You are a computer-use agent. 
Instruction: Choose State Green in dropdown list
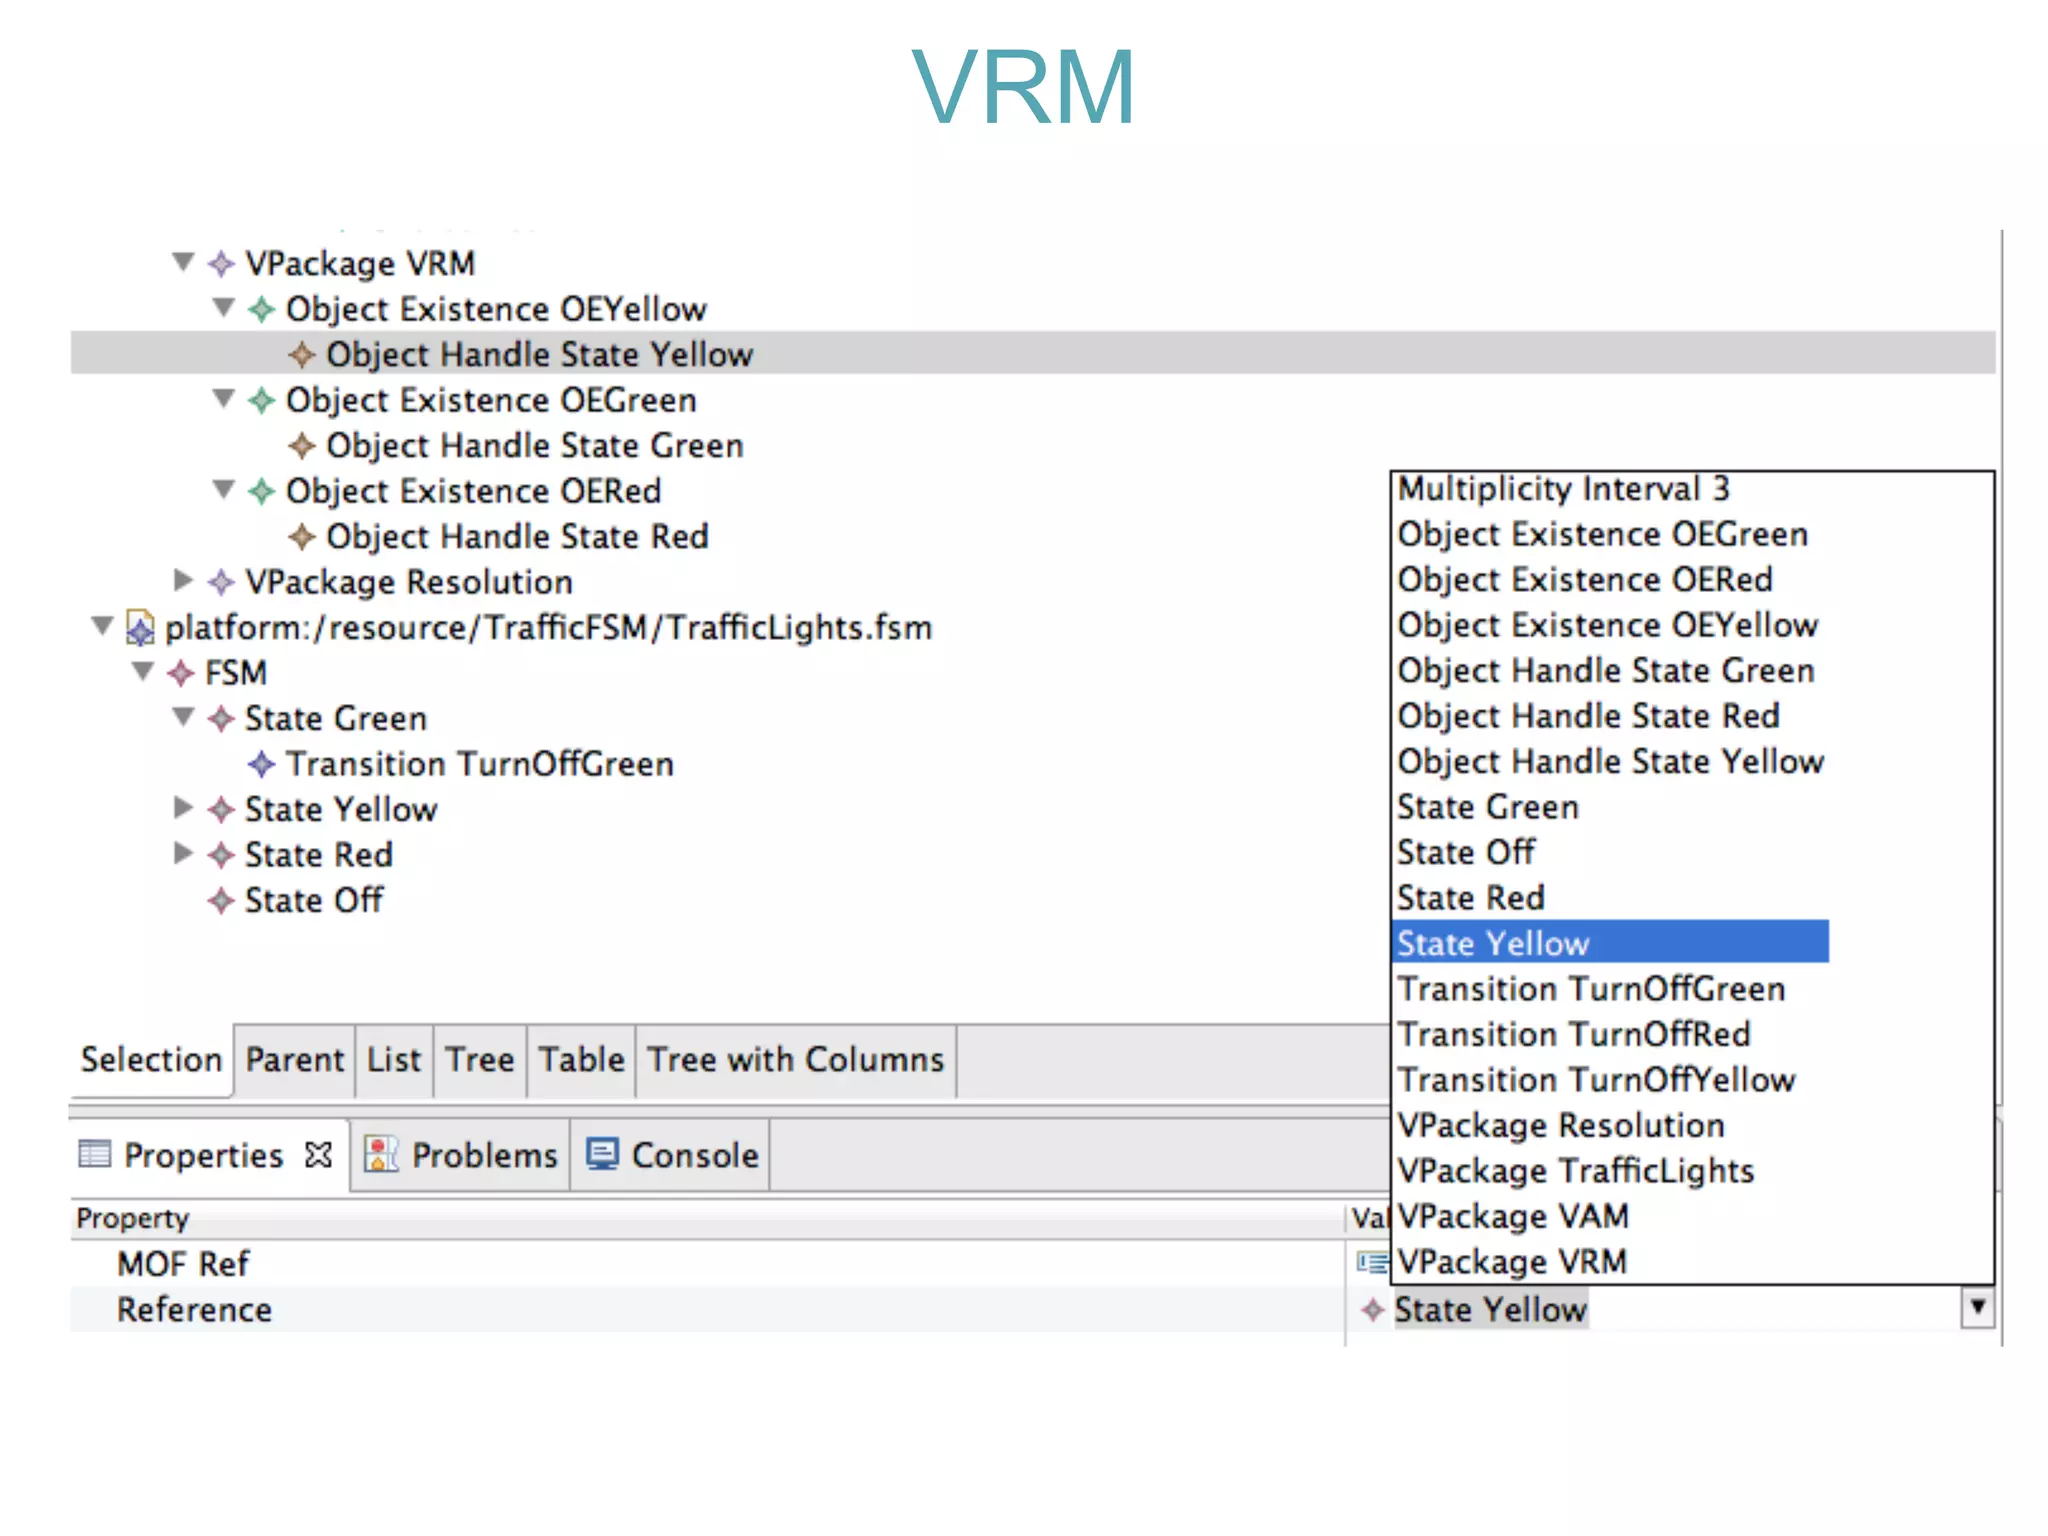coord(1487,808)
